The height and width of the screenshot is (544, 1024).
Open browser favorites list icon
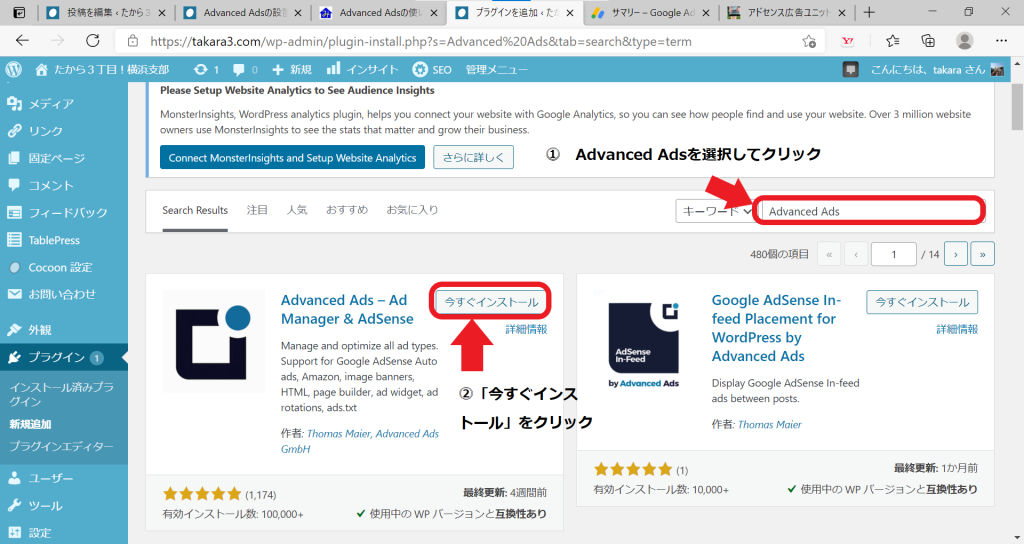click(892, 41)
